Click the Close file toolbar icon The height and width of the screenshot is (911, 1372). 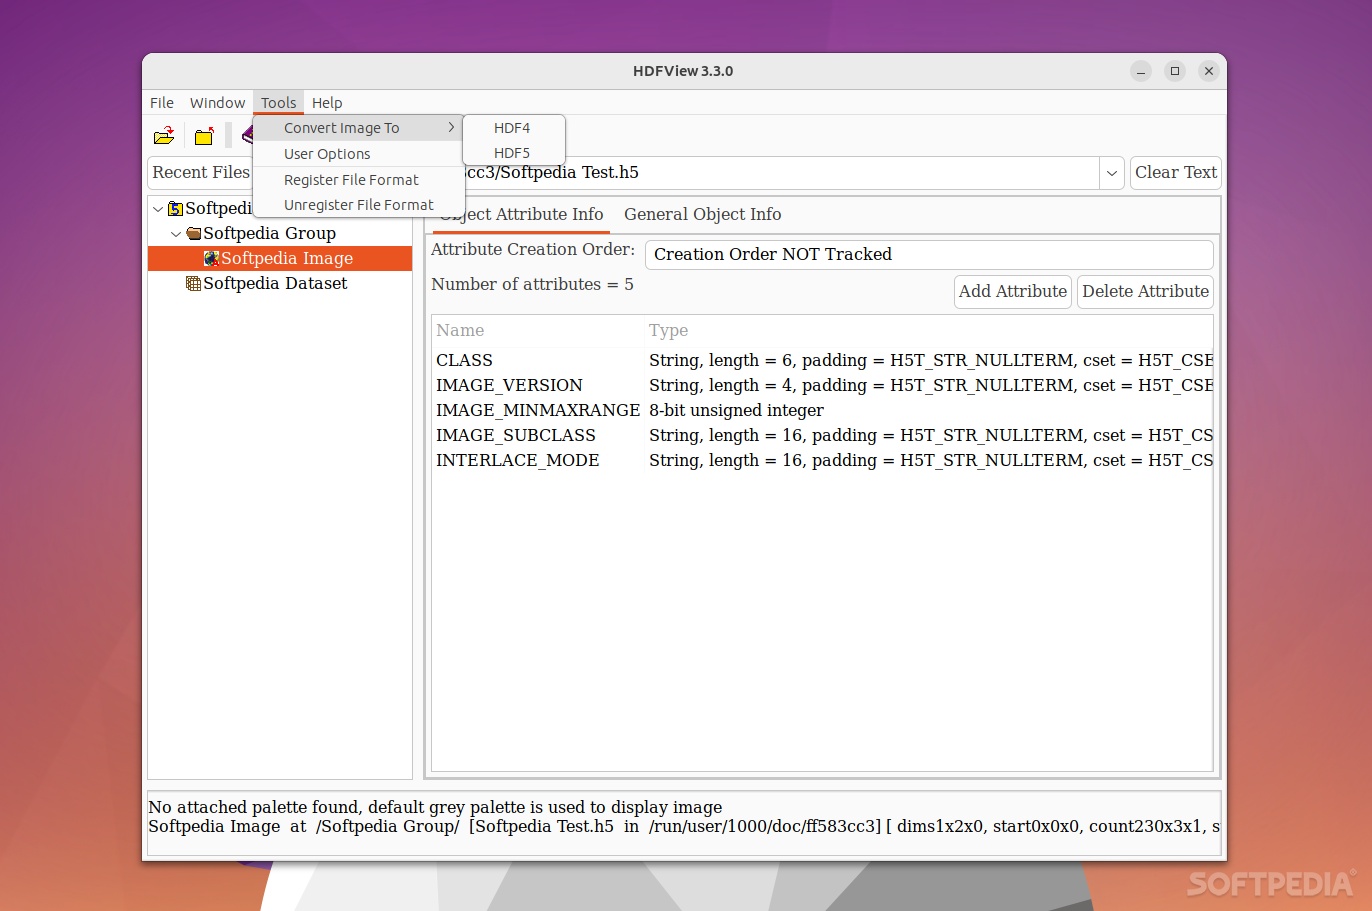(x=204, y=136)
